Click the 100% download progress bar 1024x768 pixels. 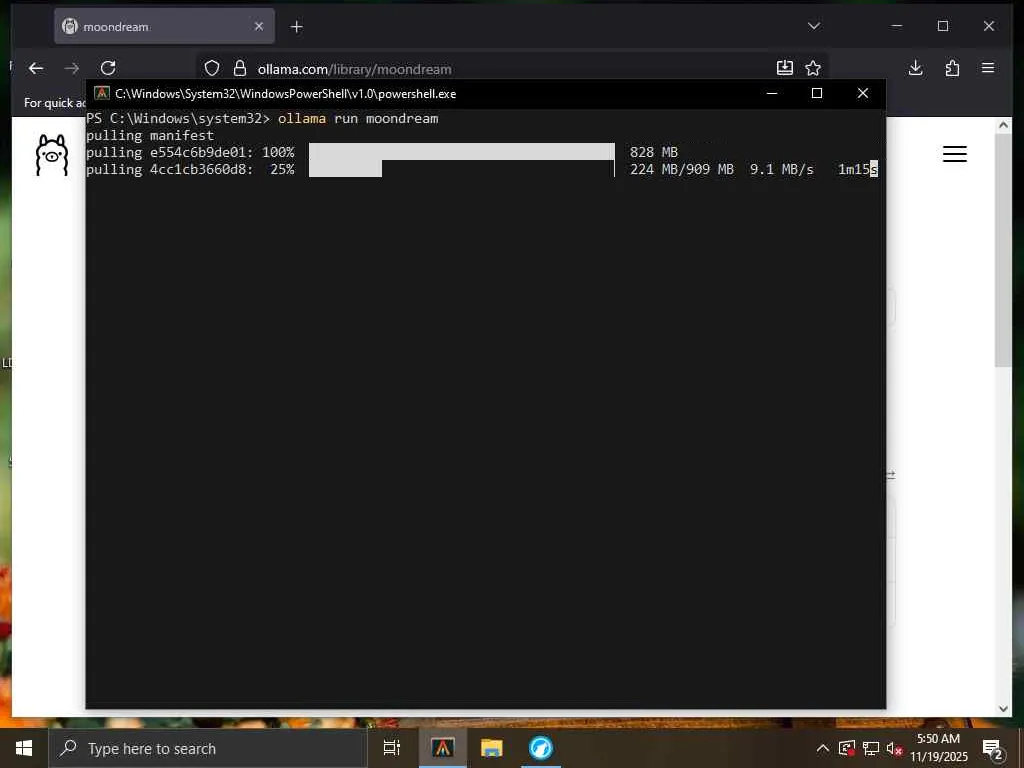[462, 152]
